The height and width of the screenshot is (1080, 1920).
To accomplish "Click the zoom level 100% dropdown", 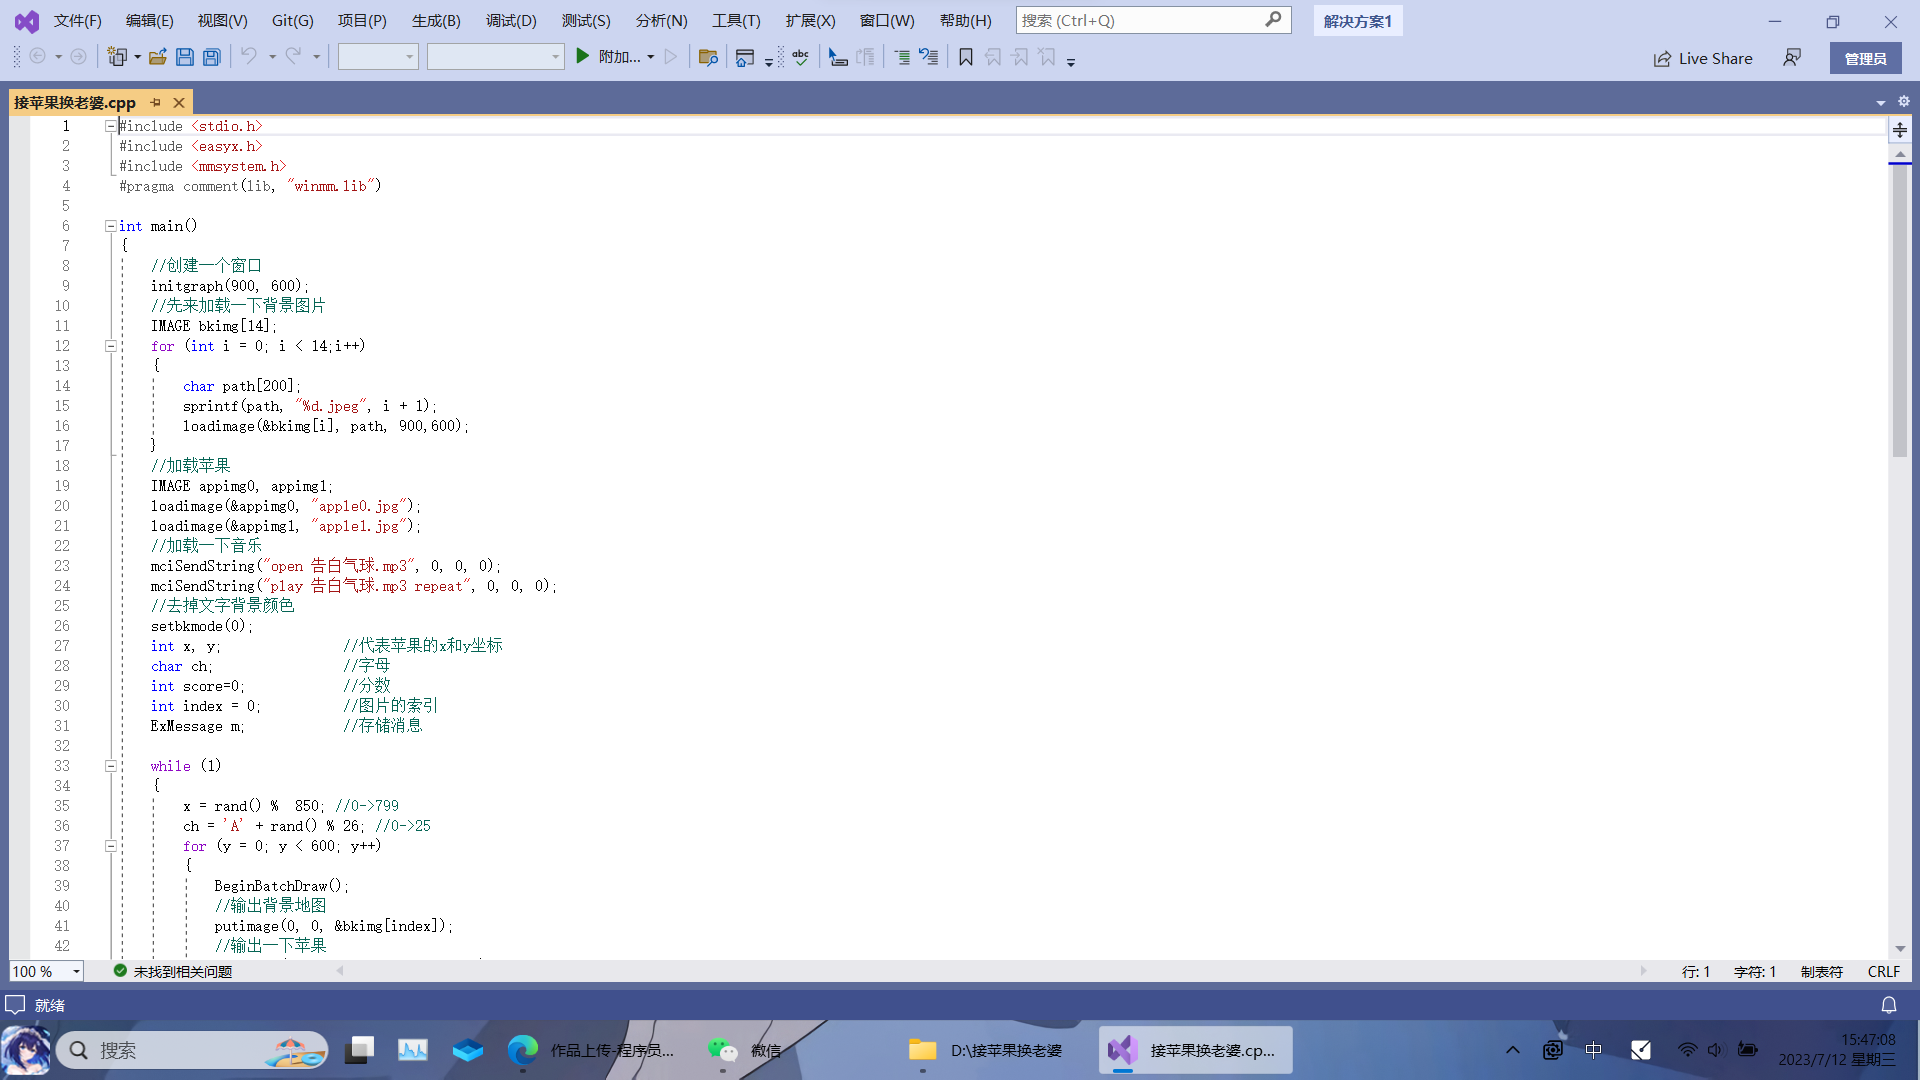I will point(46,971).
